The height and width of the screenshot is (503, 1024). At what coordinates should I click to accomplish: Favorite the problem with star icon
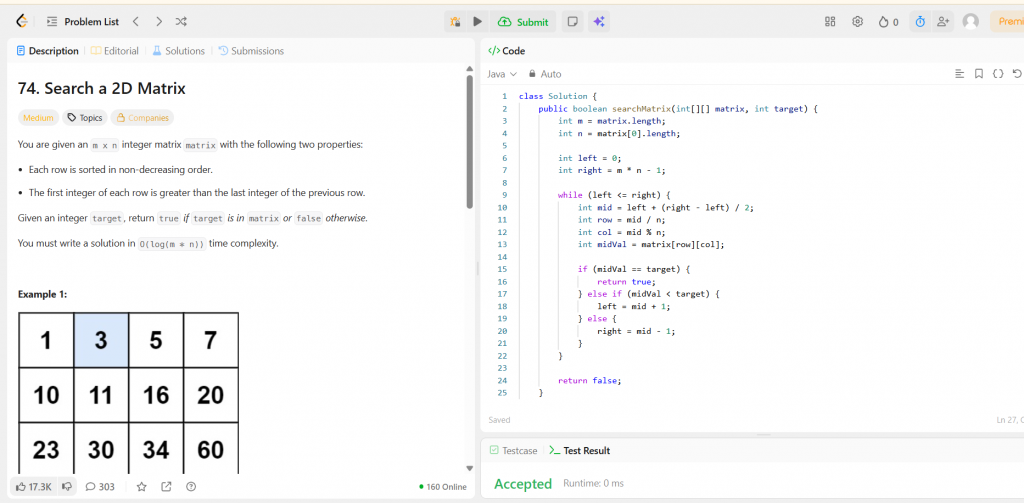point(142,487)
